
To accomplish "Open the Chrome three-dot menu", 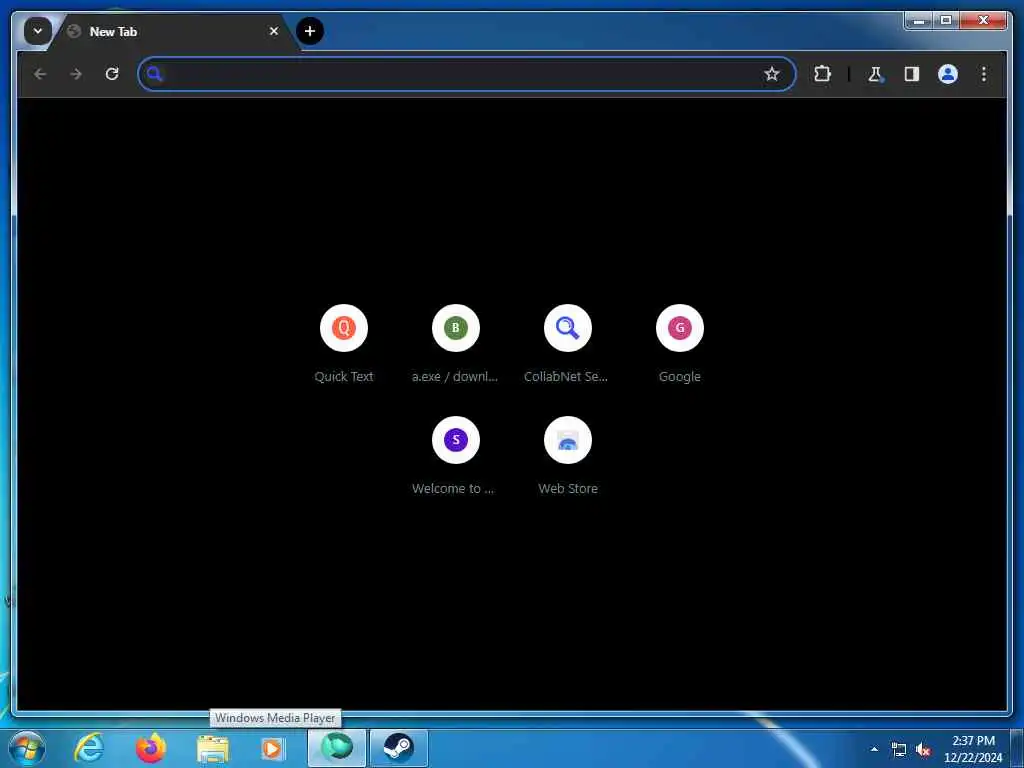I will [984, 74].
